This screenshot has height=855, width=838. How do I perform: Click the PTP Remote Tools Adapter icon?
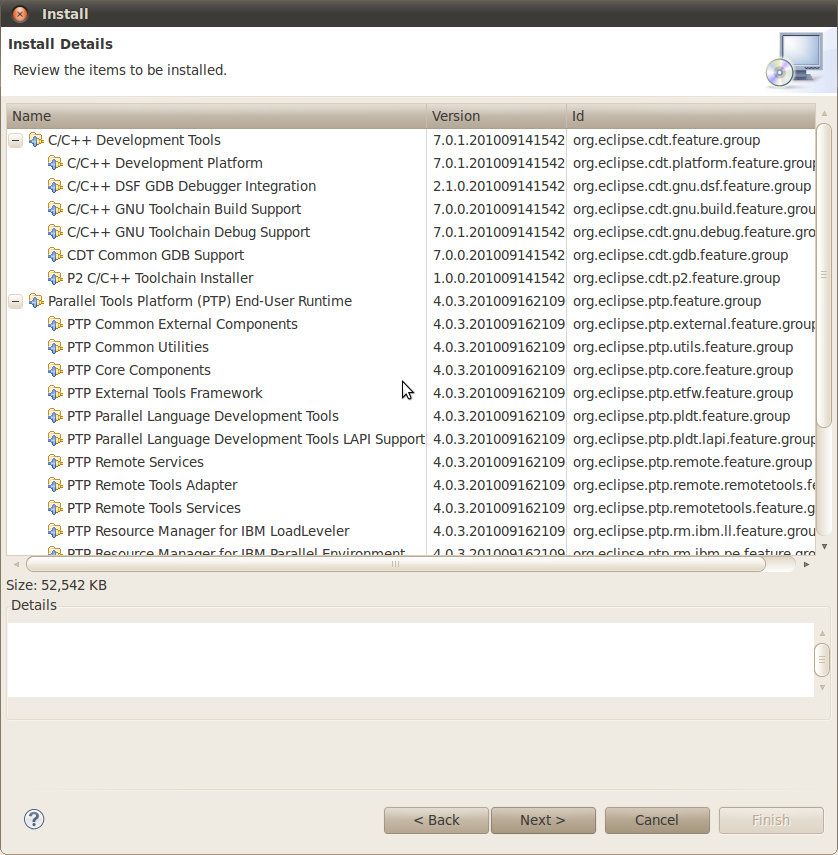pyautogui.click(x=55, y=485)
